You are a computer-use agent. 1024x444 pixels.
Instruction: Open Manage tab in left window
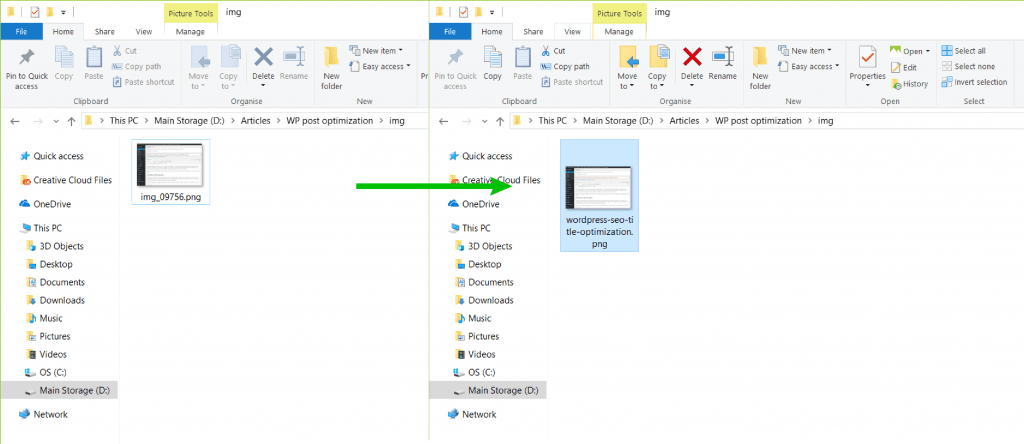[x=190, y=31]
